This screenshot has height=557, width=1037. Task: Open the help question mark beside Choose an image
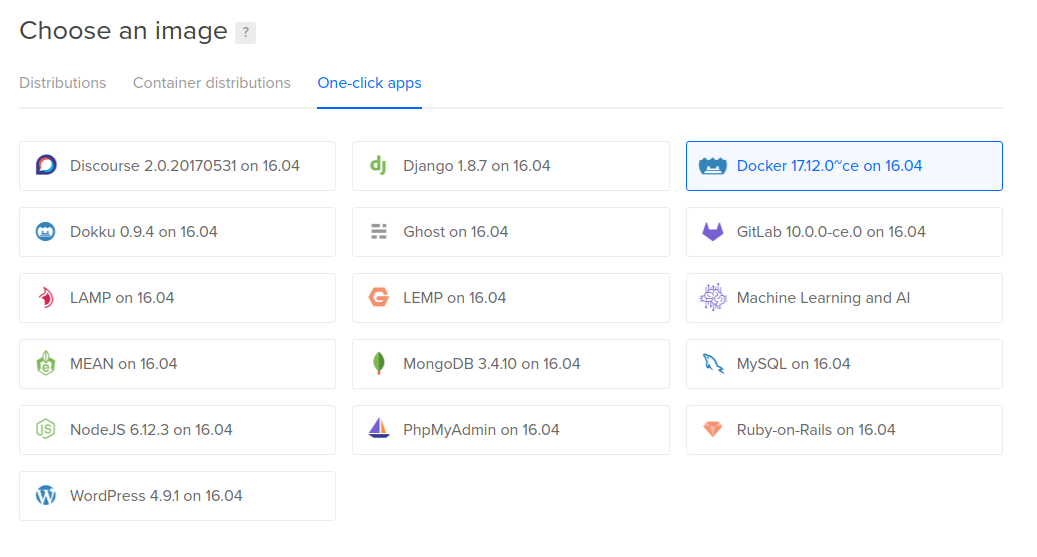pos(245,32)
